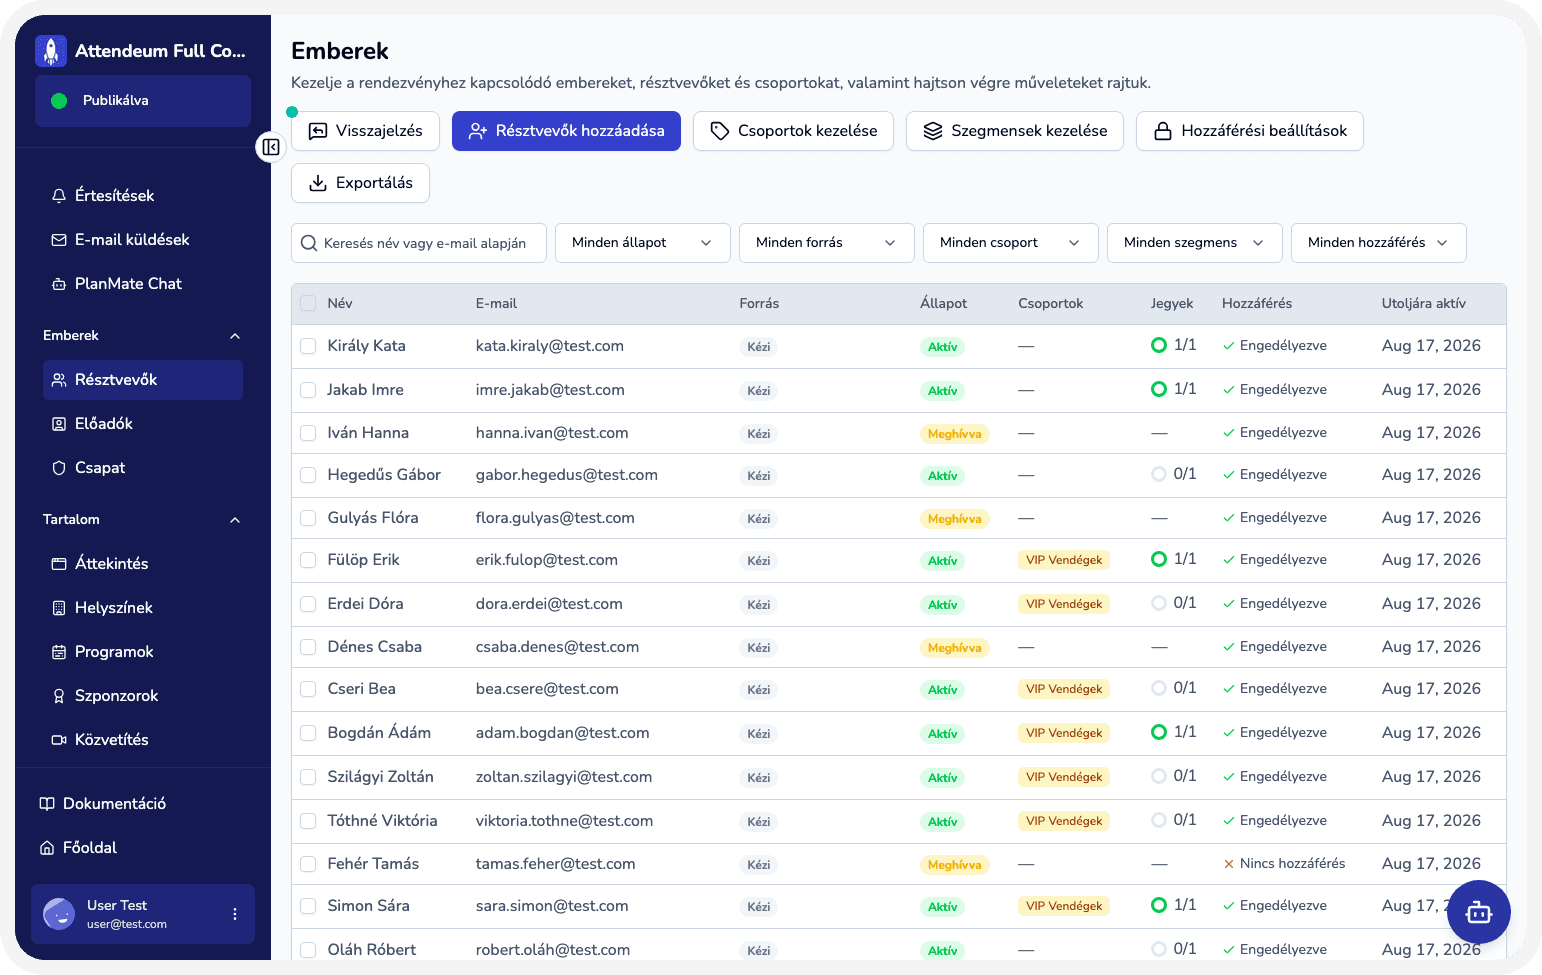1542x975 pixels.
Task: Mark Bogdán Ádám's row checkbox
Action: (x=308, y=733)
